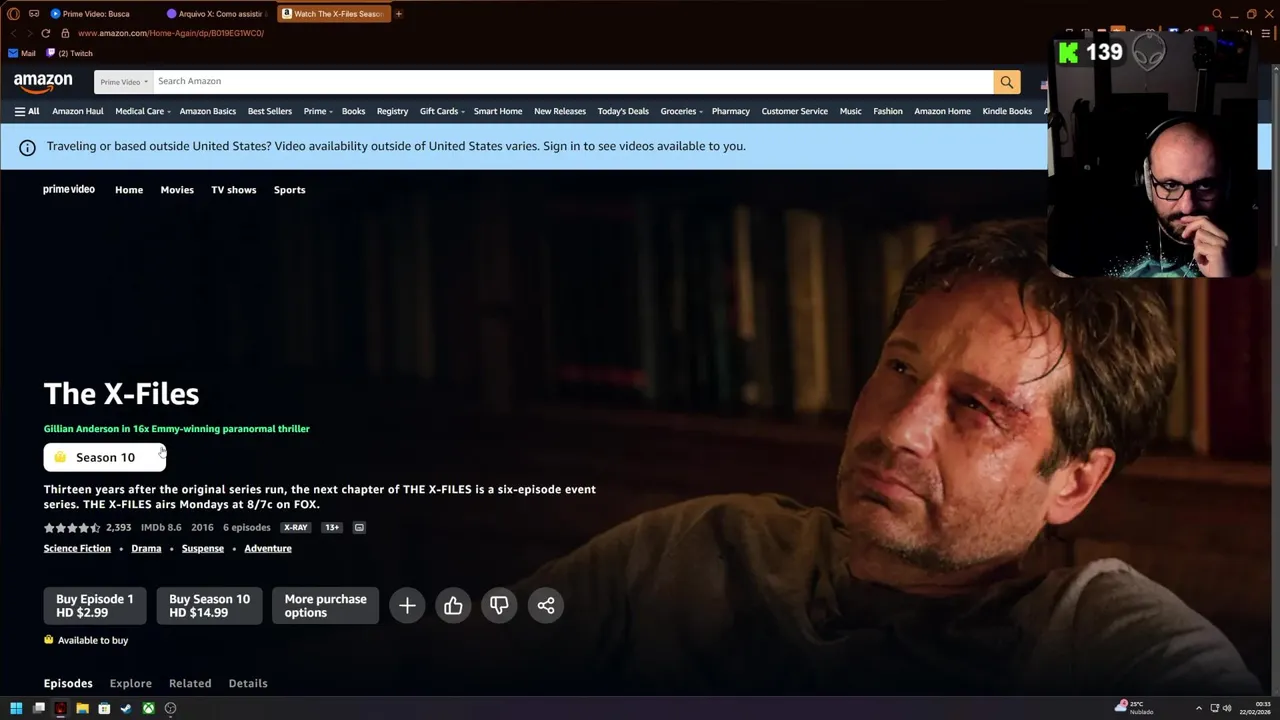Click the X-RAY badge
The width and height of the screenshot is (1280, 720).
click(x=295, y=527)
